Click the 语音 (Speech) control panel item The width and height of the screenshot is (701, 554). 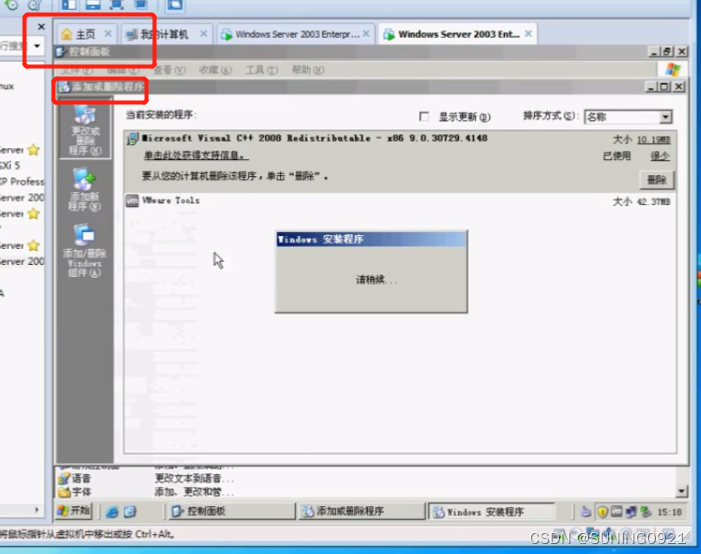[x=75, y=478]
